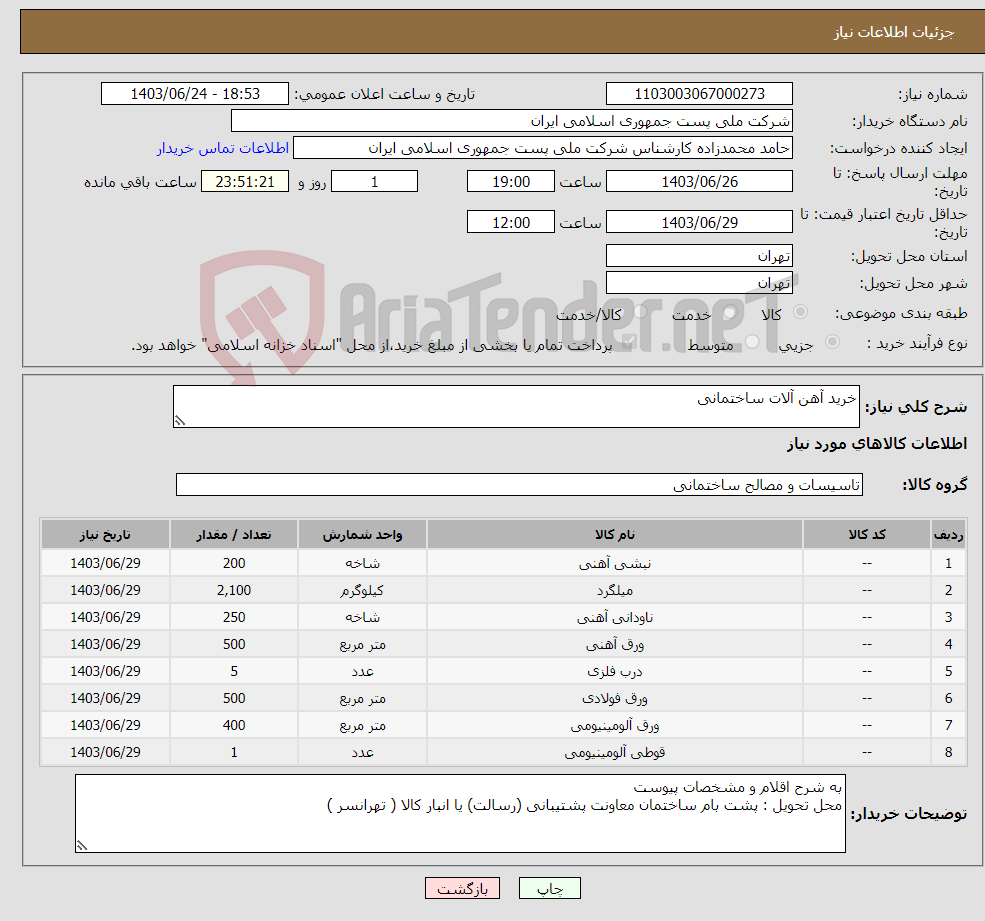985x921 pixels.
Task: Click the resize handle of description box
Action: click(x=180, y=421)
